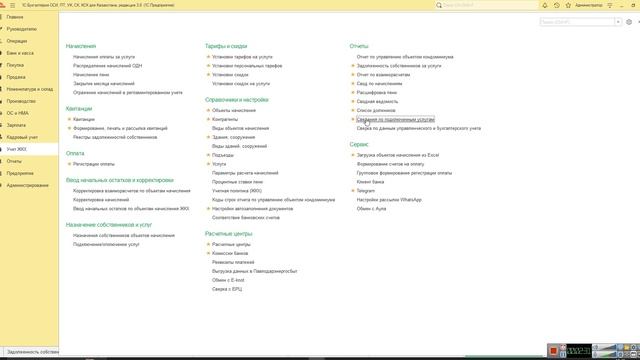The height and width of the screenshot is (360, 640).
Task: Open Расшифровка пени report
Action: click(377, 93)
